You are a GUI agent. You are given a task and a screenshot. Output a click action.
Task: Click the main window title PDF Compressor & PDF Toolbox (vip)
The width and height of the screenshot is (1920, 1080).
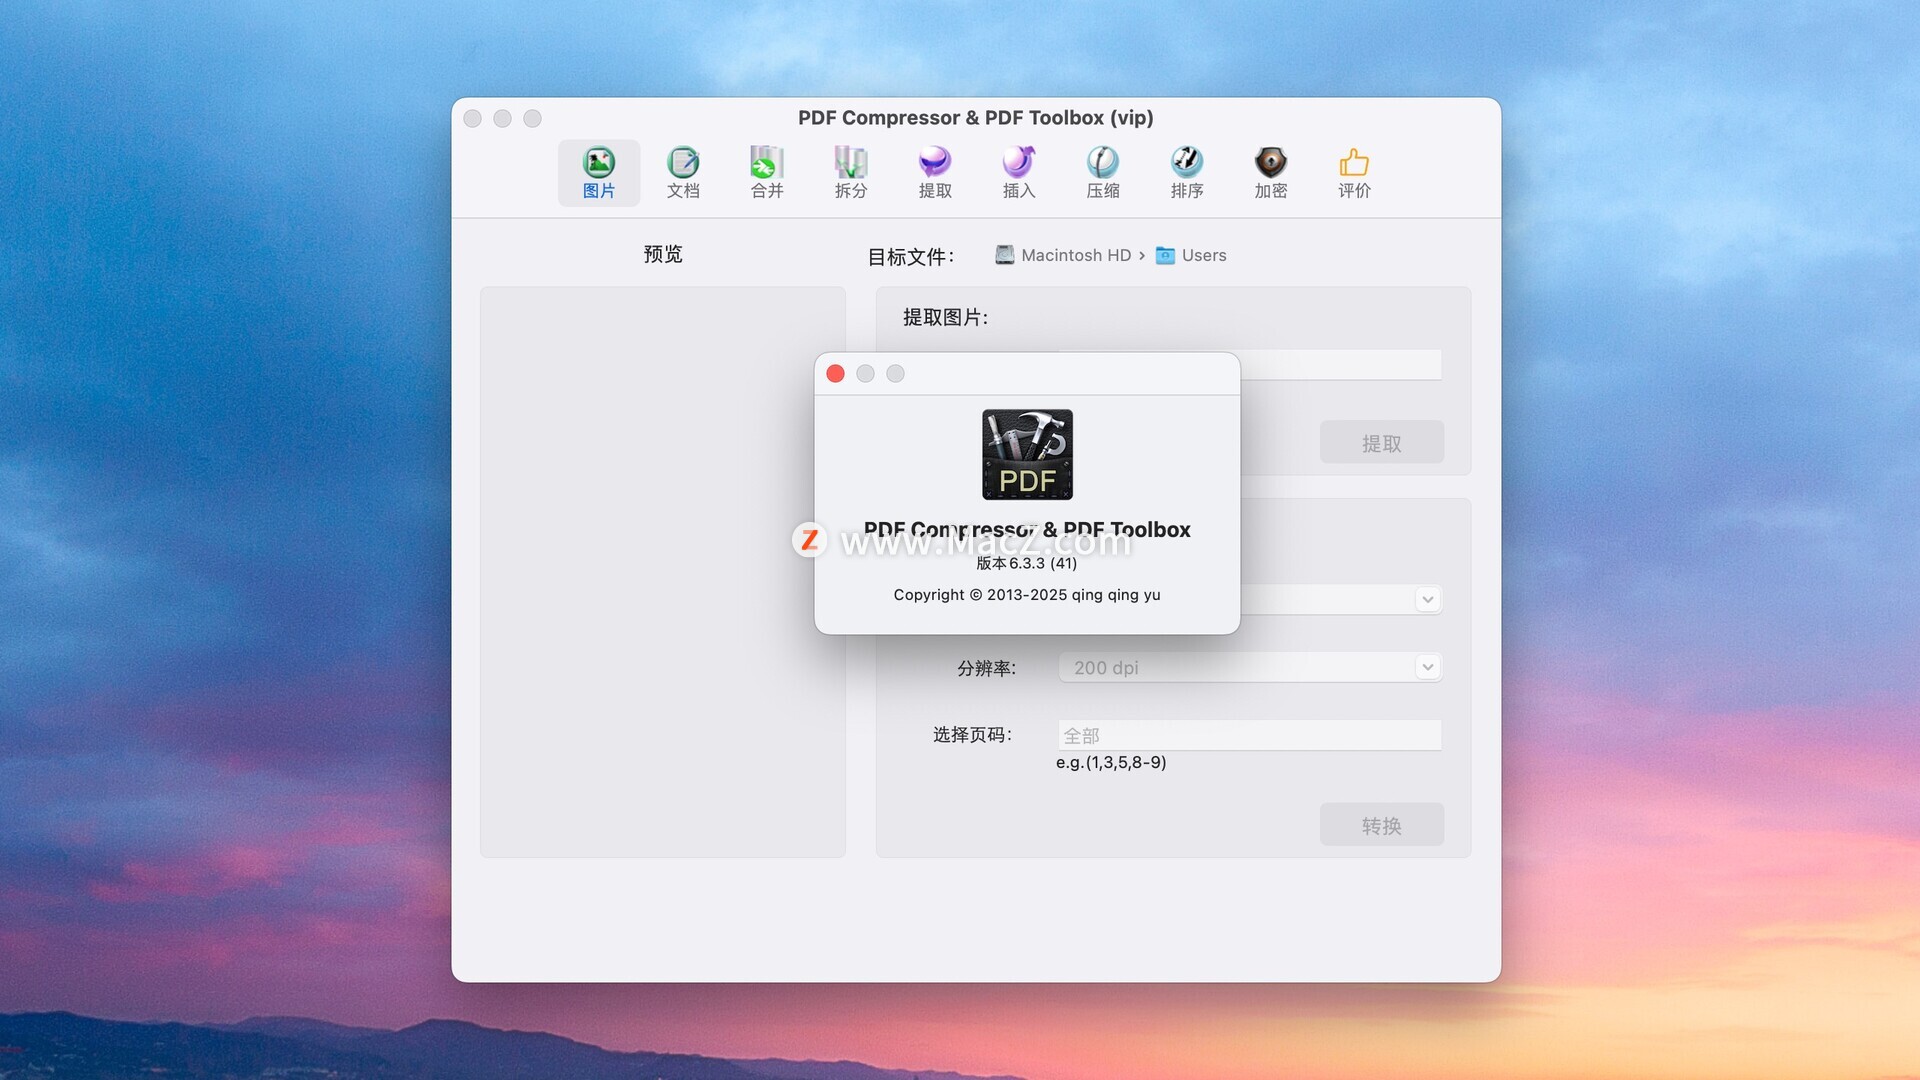point(976,118)
